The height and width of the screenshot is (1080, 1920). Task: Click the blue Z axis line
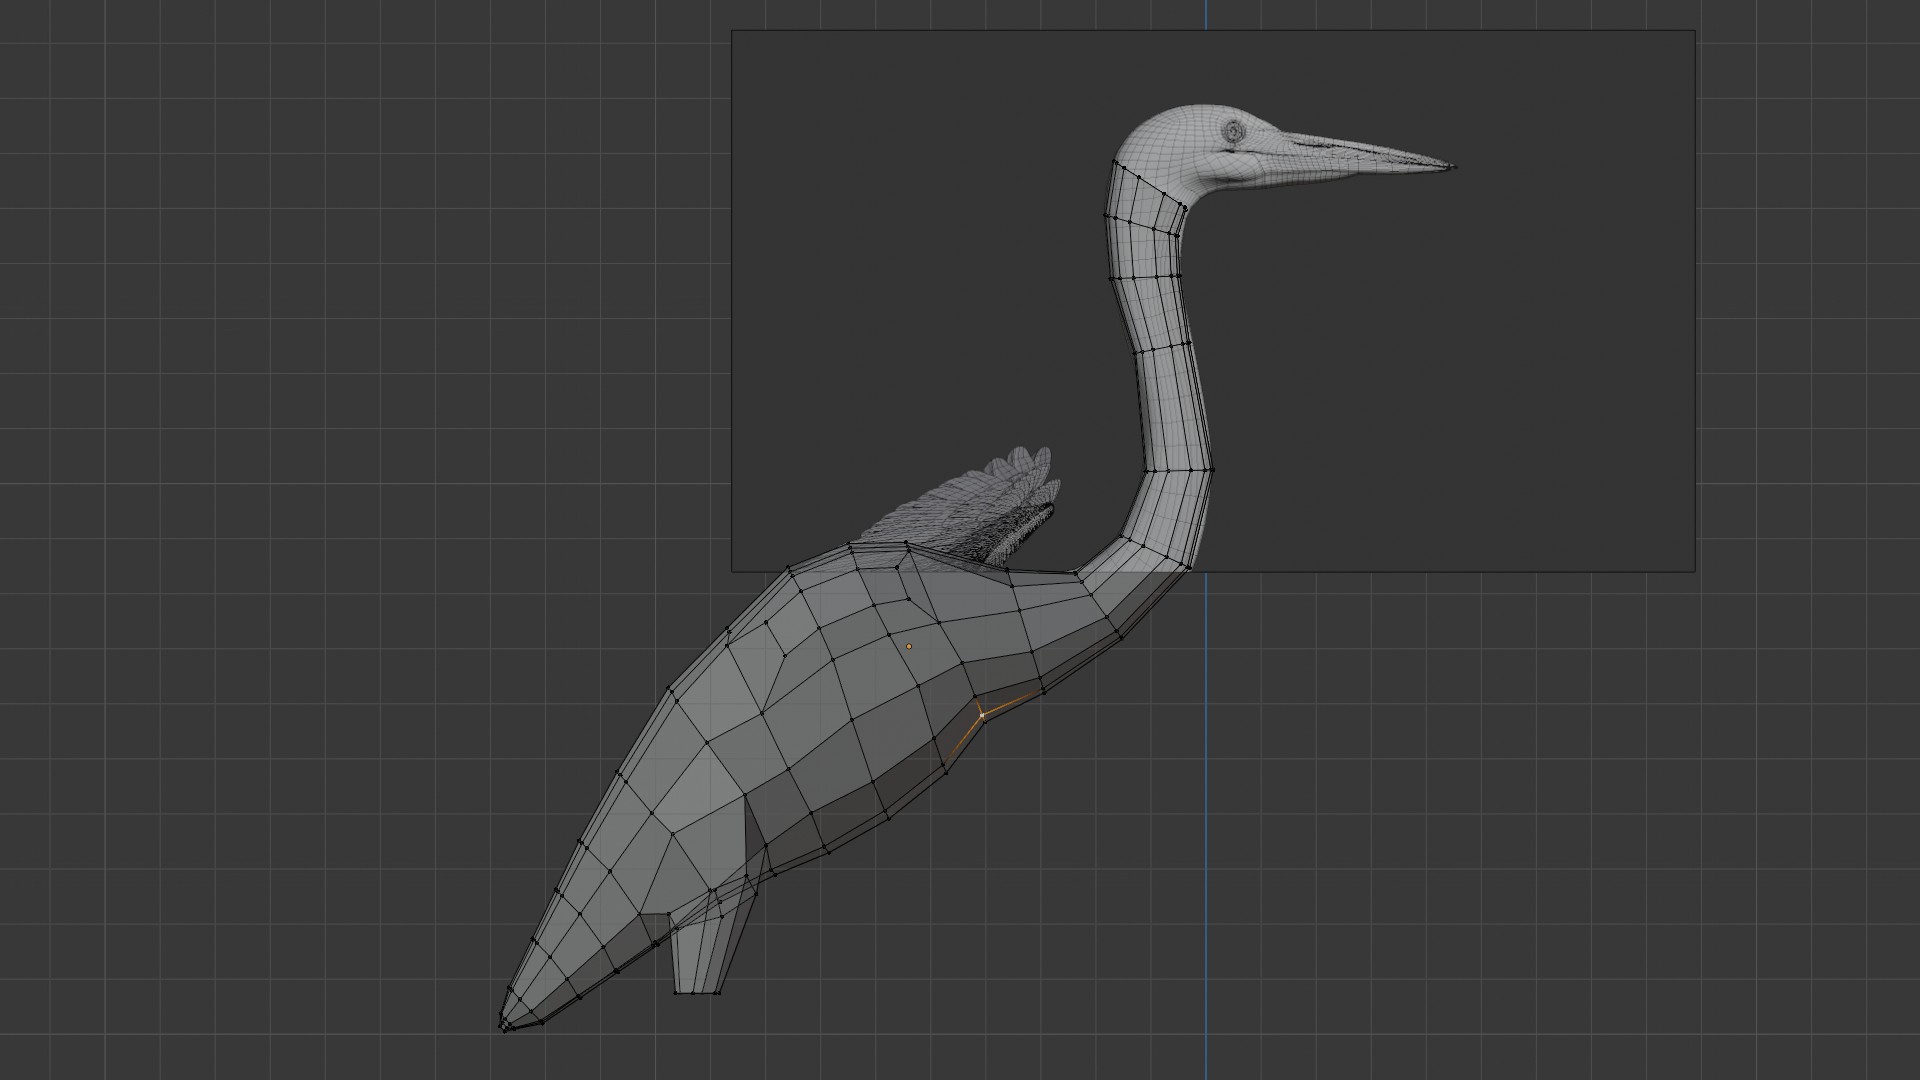[1206, 800]
